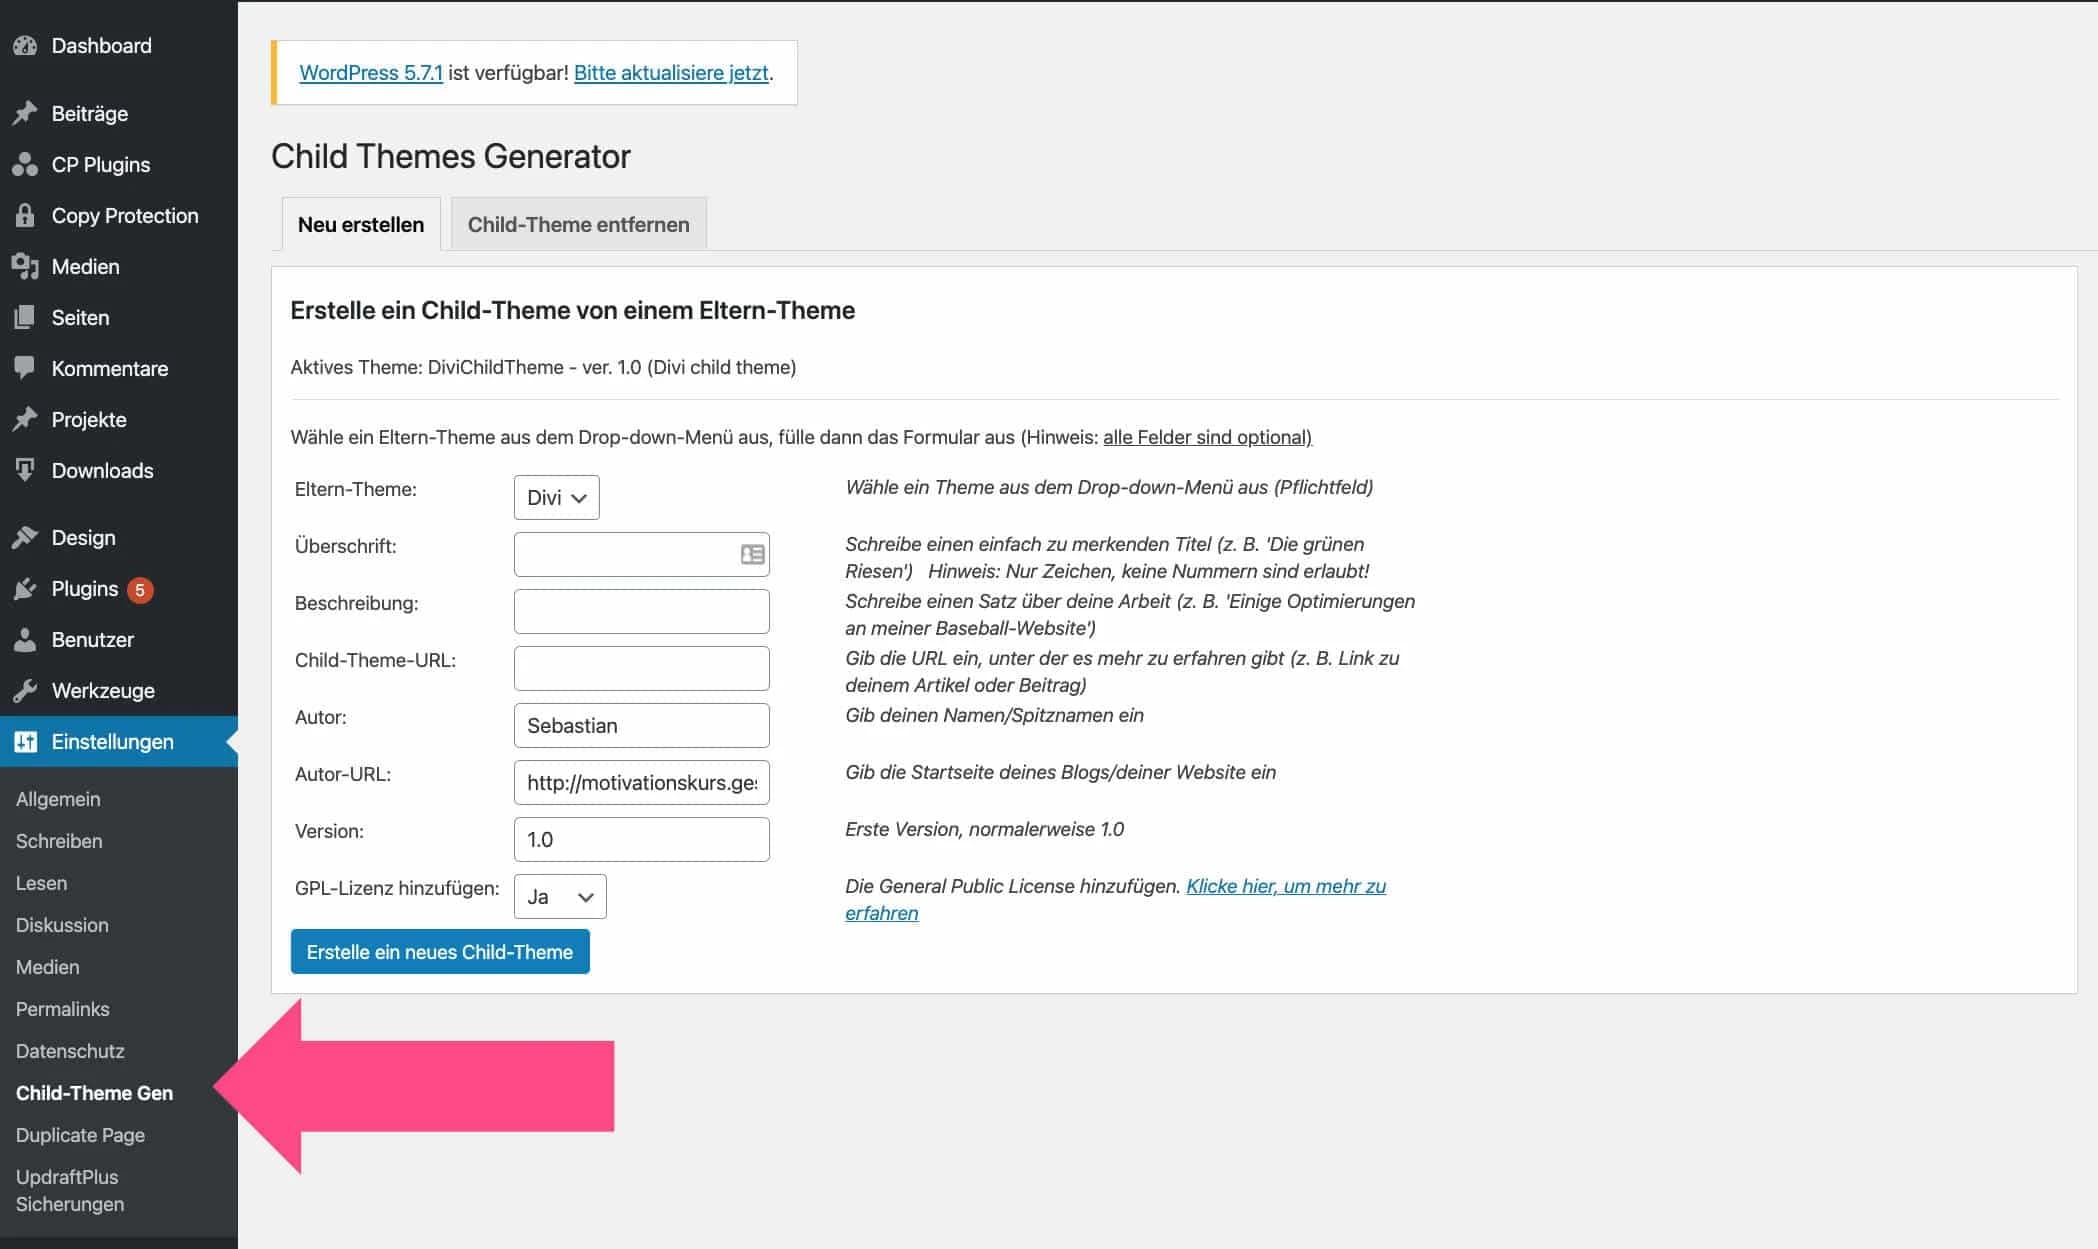
Task: Click the Downloads arrow icon
Action: (26, 470)
